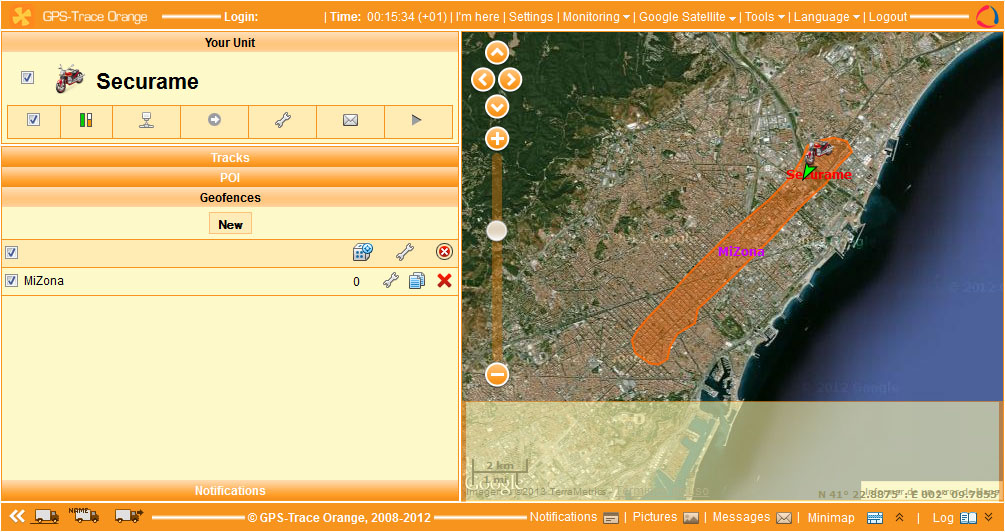Image resolution: width=1005 pixels, height=532 pixels.
Task: Click the network connection icon in unit toolbar
Action: click(x=146, y=120)
